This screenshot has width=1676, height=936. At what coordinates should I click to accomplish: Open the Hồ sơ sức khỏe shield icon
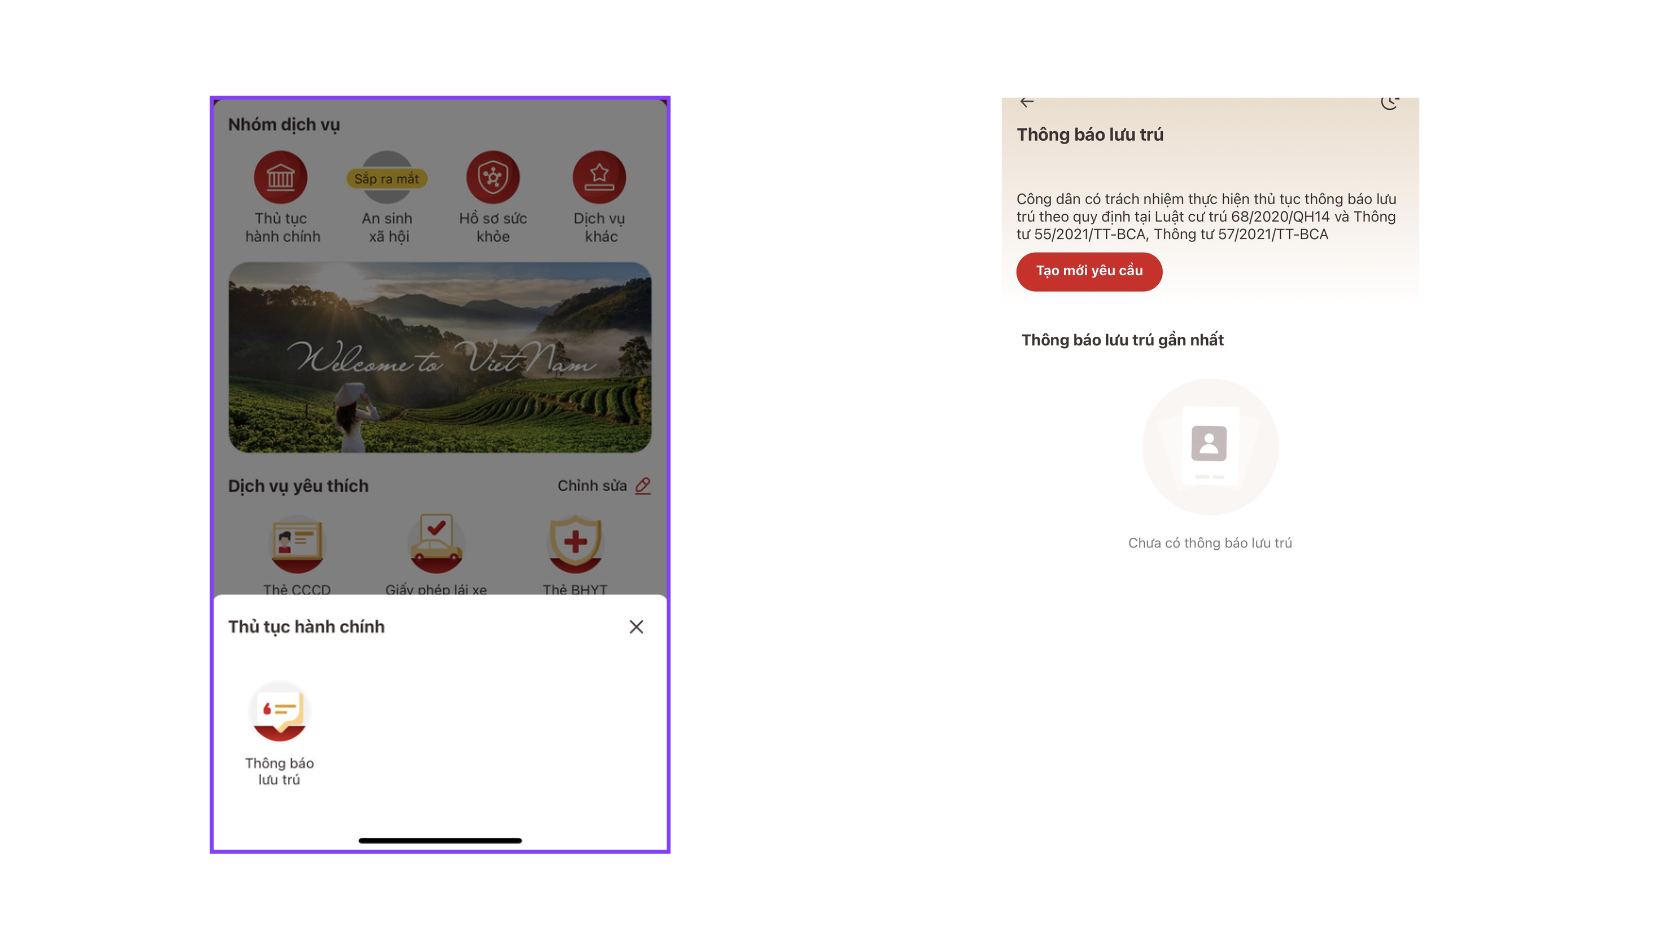493,177
